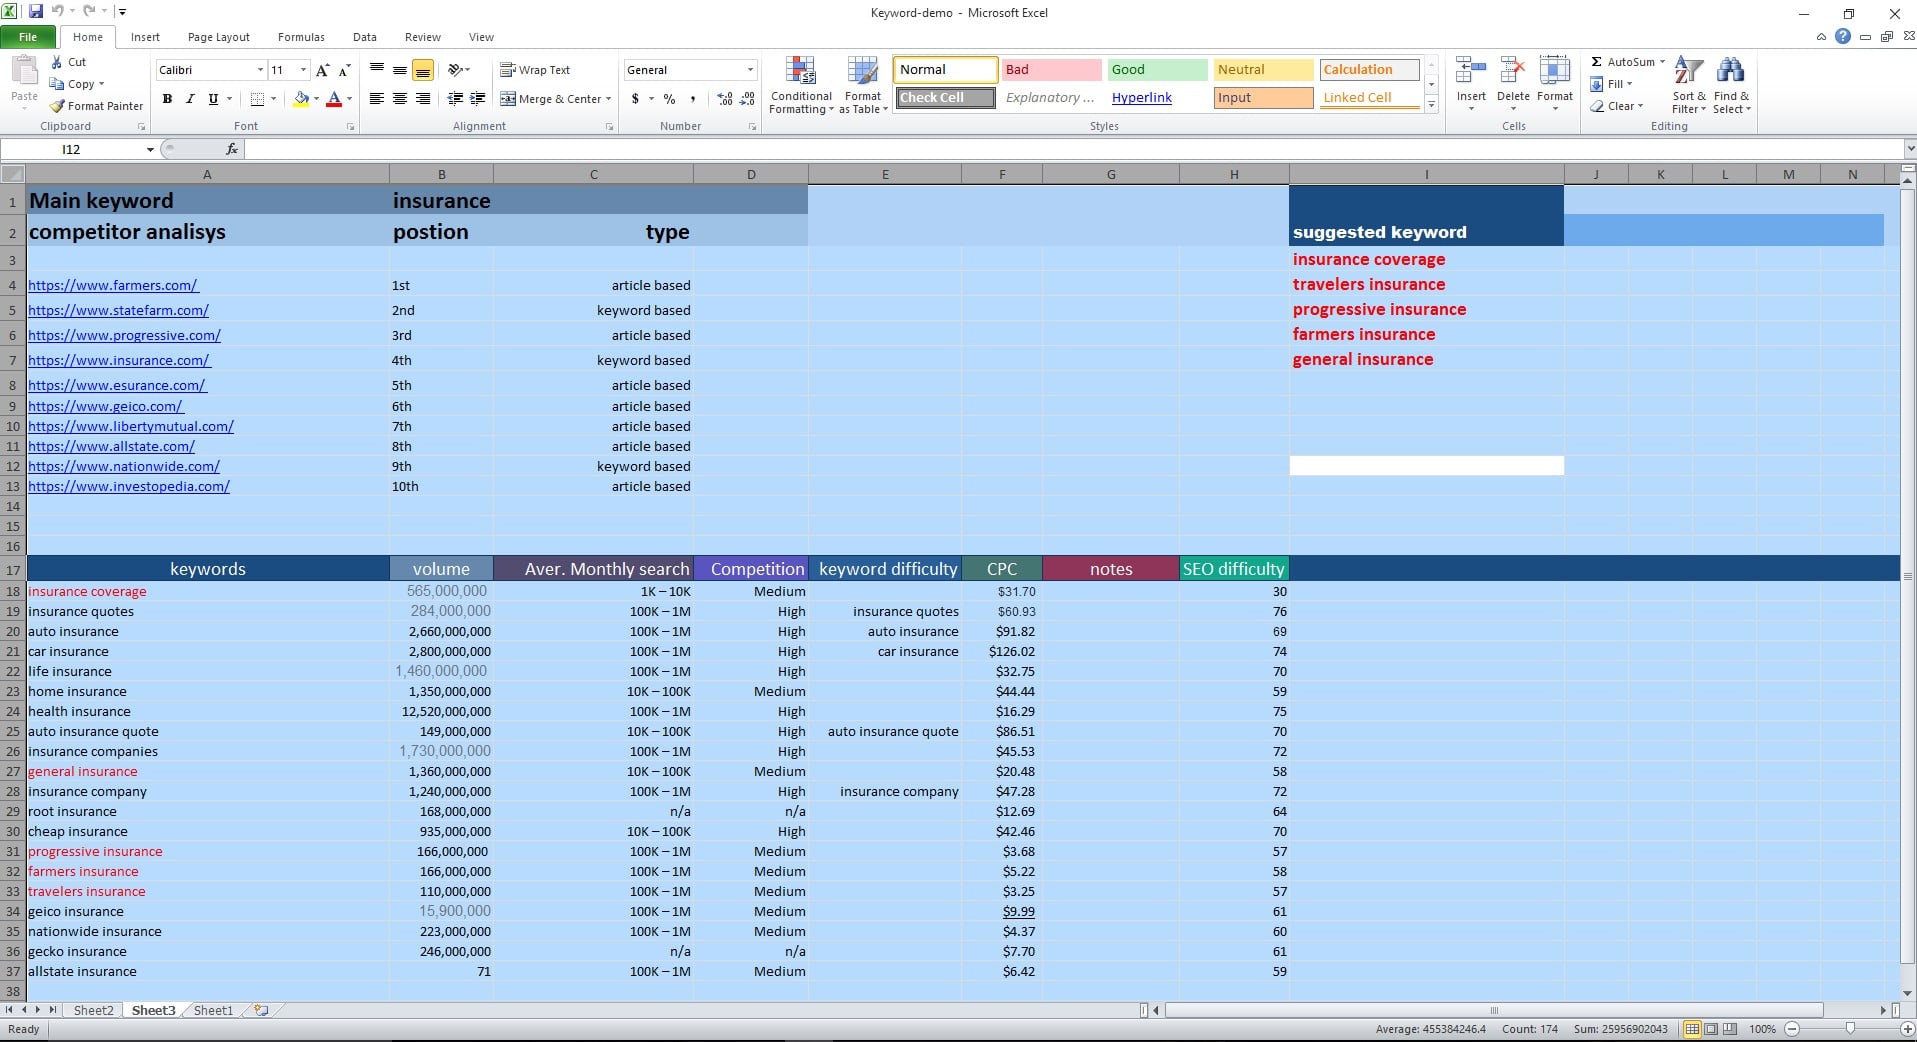Switch to the Sheet1 worksheet tab
This screenshot has height=1042, width=1917.
point(211,1010)
